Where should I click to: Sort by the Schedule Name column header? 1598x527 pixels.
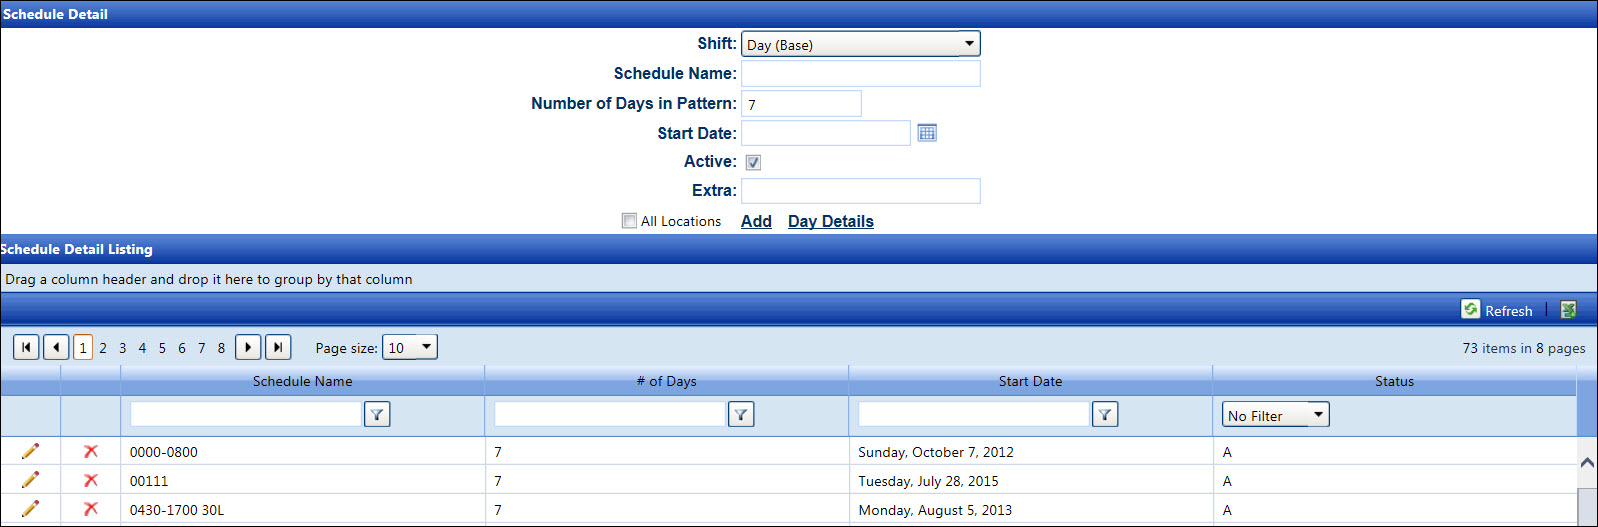302,381
